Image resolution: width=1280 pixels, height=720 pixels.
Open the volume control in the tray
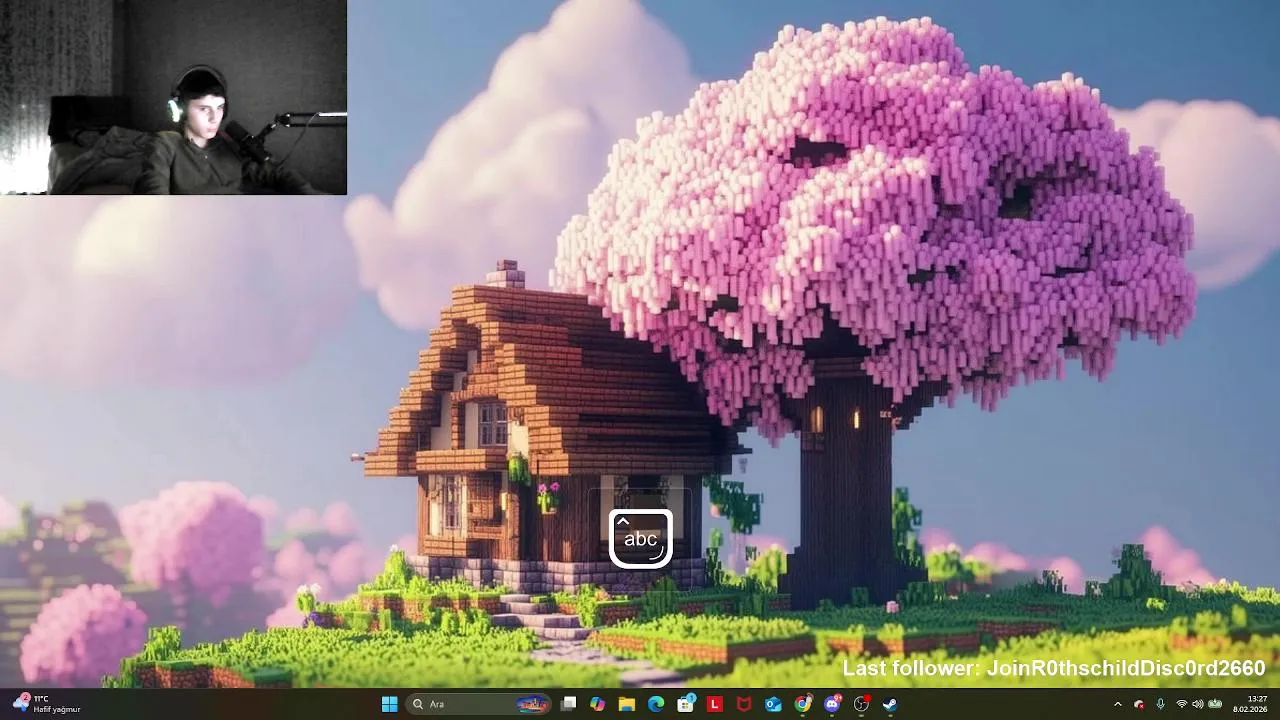[x=1198, y=704]
